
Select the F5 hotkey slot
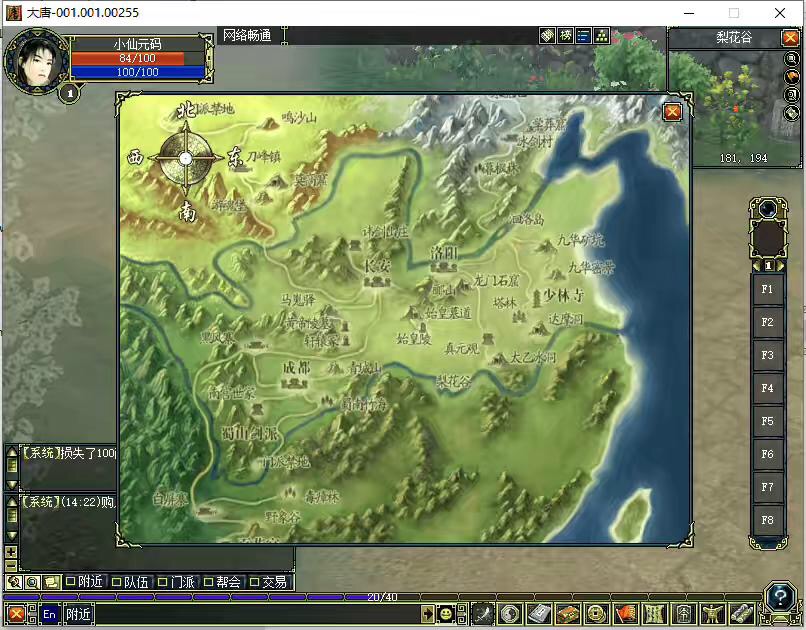767,421
